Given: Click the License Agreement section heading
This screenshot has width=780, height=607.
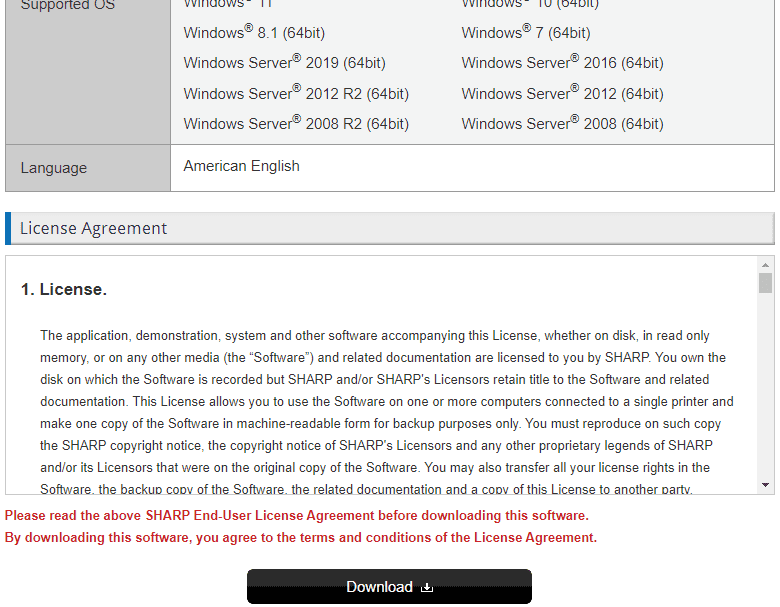Looking at the screenshot, I should [94, 228].
